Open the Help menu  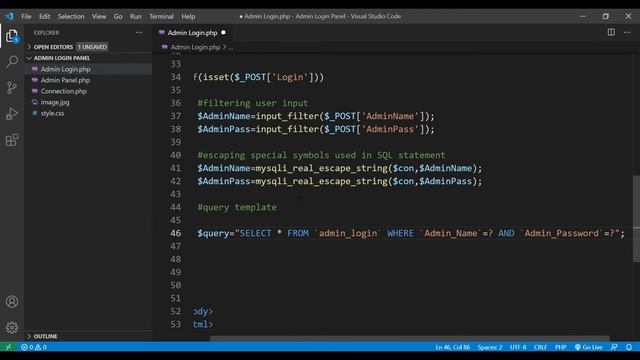[x=188, y=16]
